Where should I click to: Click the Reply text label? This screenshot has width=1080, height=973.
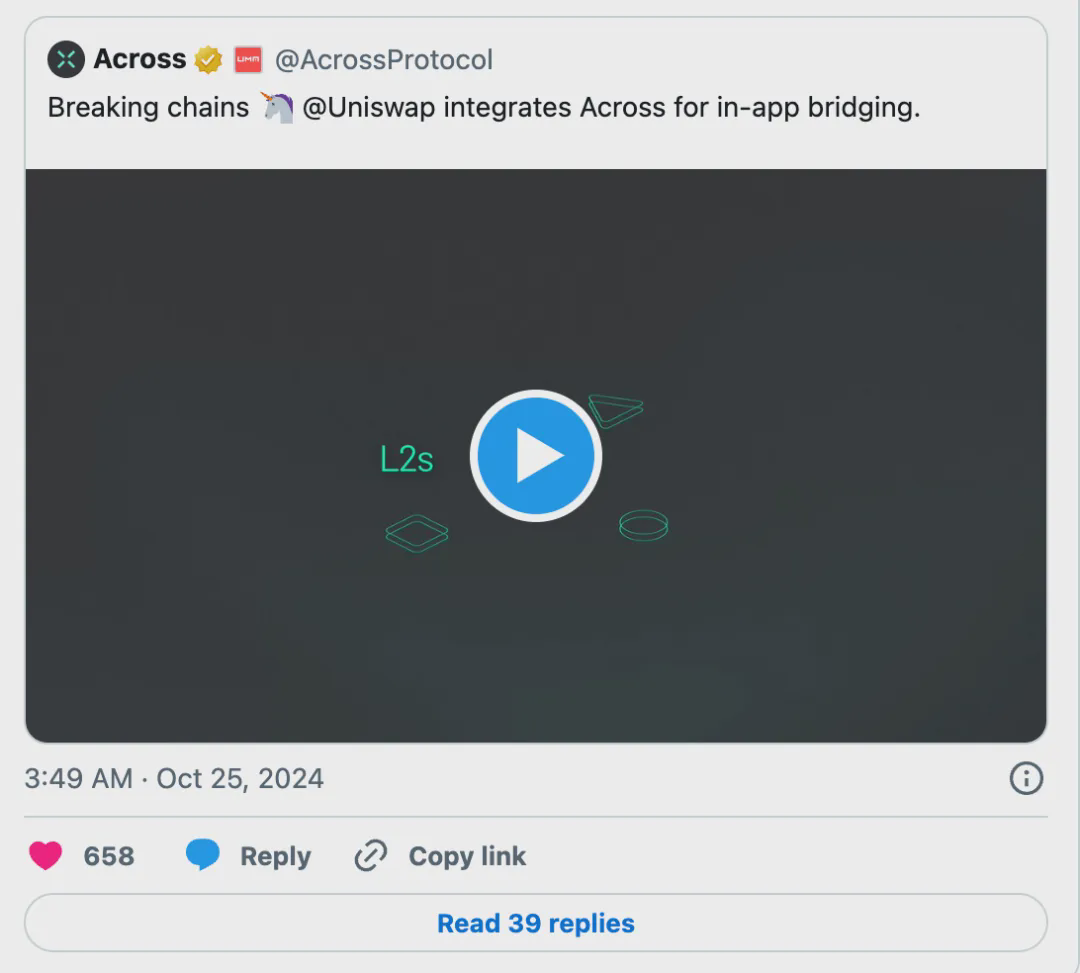coord(275,857)
